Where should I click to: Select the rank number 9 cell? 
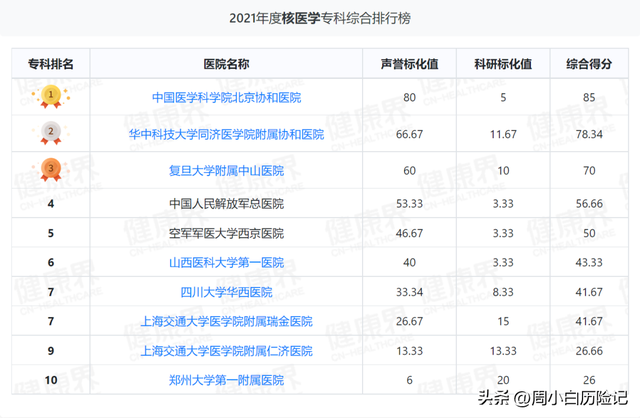coord(51,351)
